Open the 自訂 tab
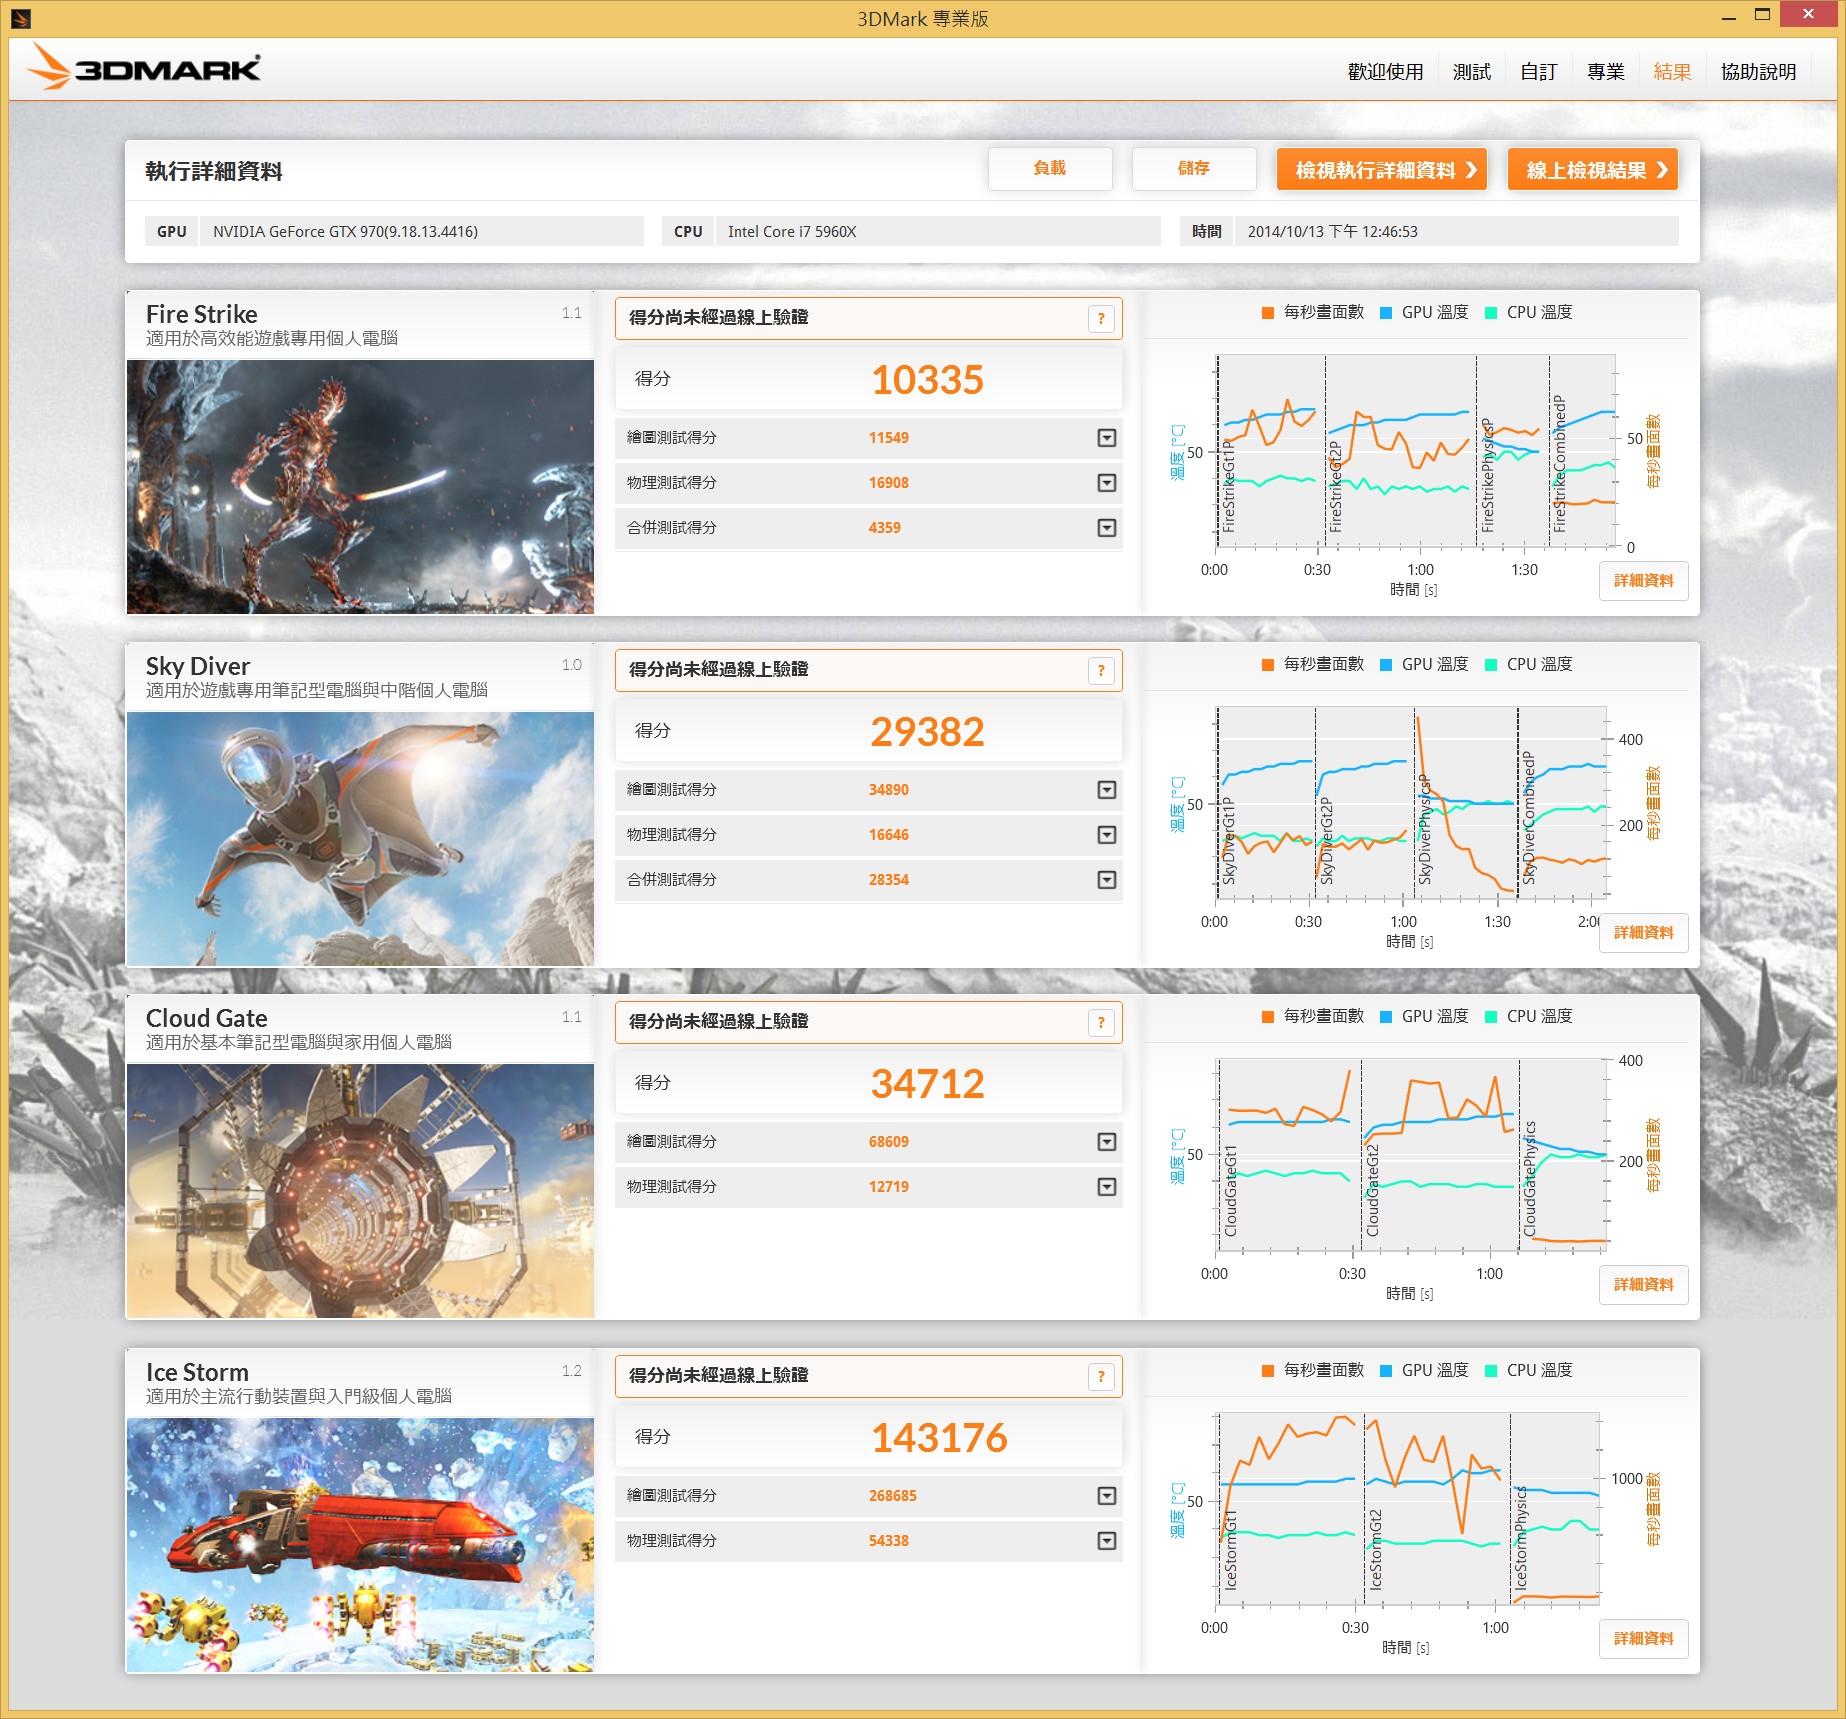Screen dimensions: 1846x1719 [1538, 72]
